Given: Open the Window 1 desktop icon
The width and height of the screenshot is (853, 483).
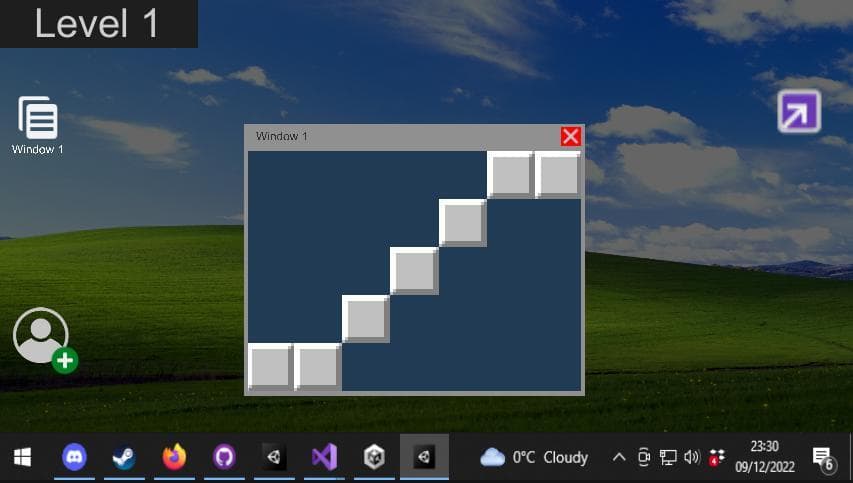Looking at the screenshot, I should point(38,125).
